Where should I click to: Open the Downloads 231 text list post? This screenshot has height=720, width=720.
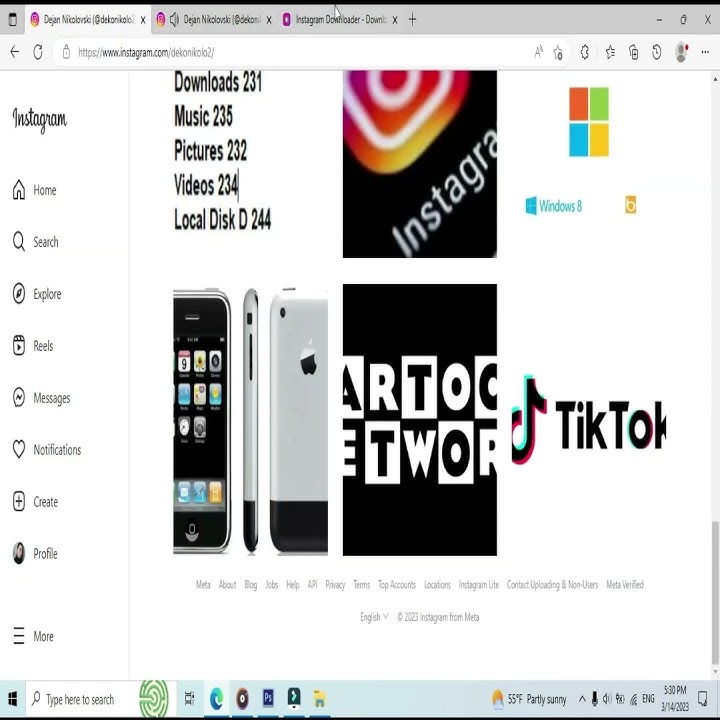pyautogui.click(x=250, y=164)
